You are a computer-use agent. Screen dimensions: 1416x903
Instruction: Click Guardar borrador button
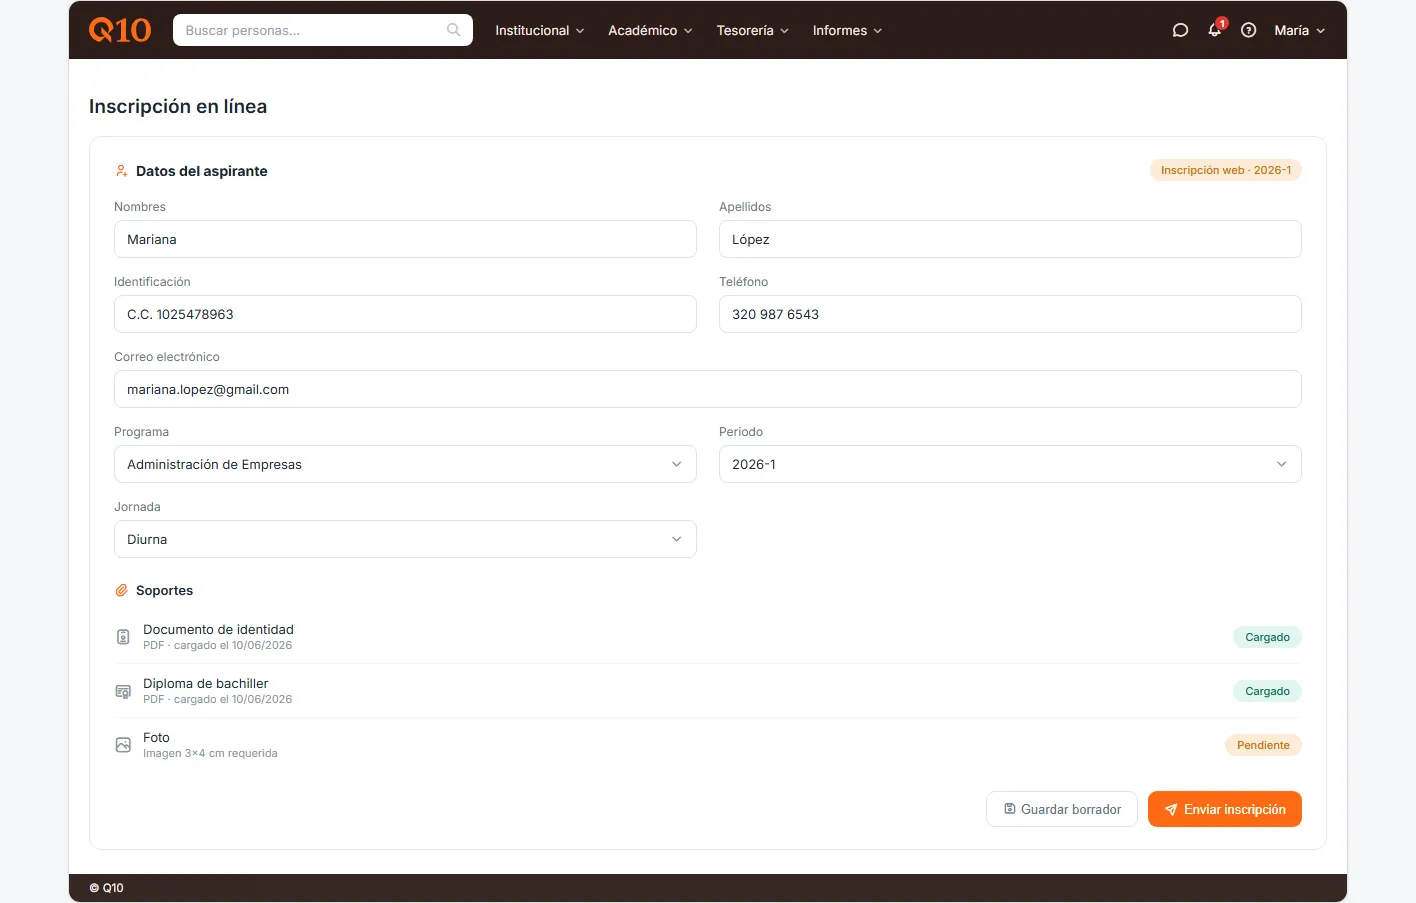coord(1062,809)
